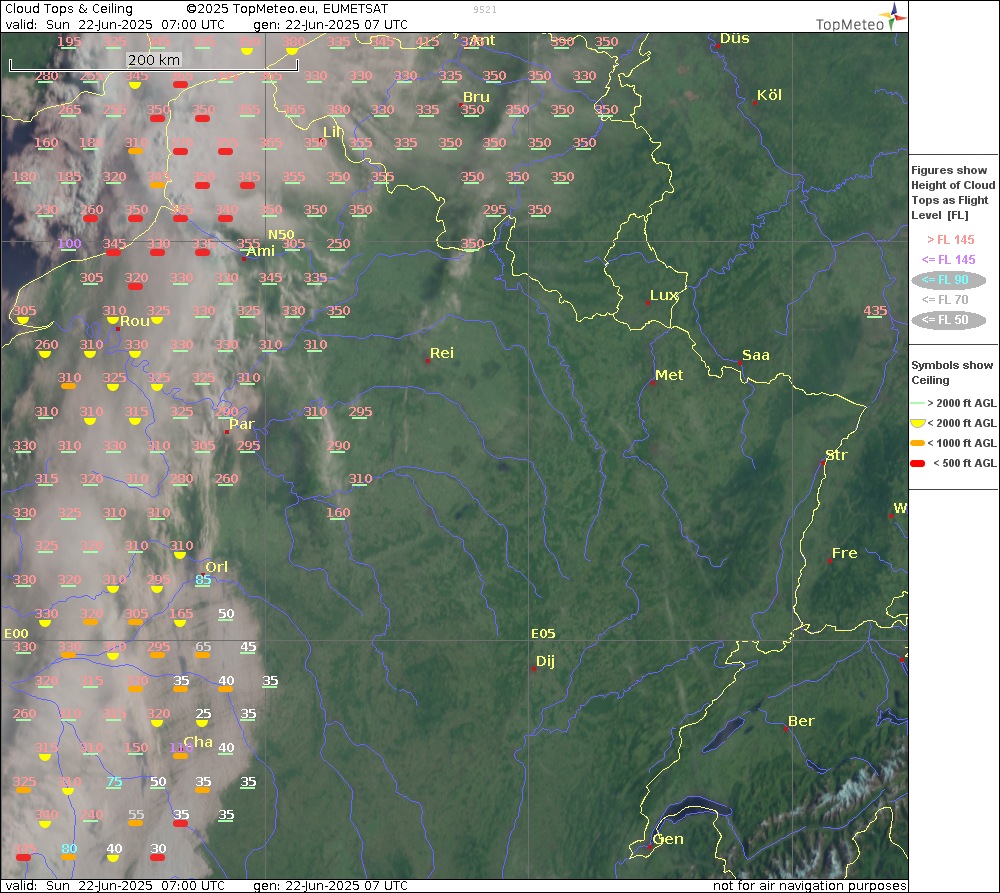Click the green line ceiling symbol above 2000 ft AGL

click(918, 403)
